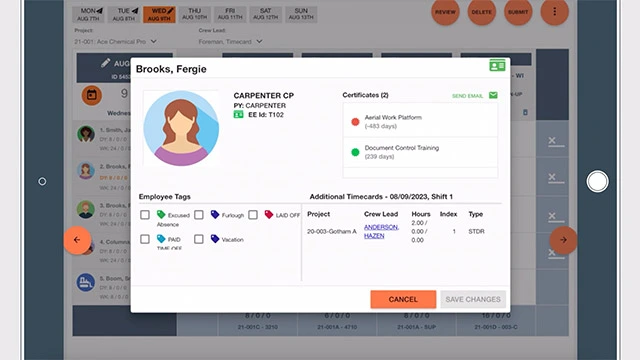Click the red Aerial Work Platform status dot
This screenshot has width=640, height=360.
tap(355, 122)
